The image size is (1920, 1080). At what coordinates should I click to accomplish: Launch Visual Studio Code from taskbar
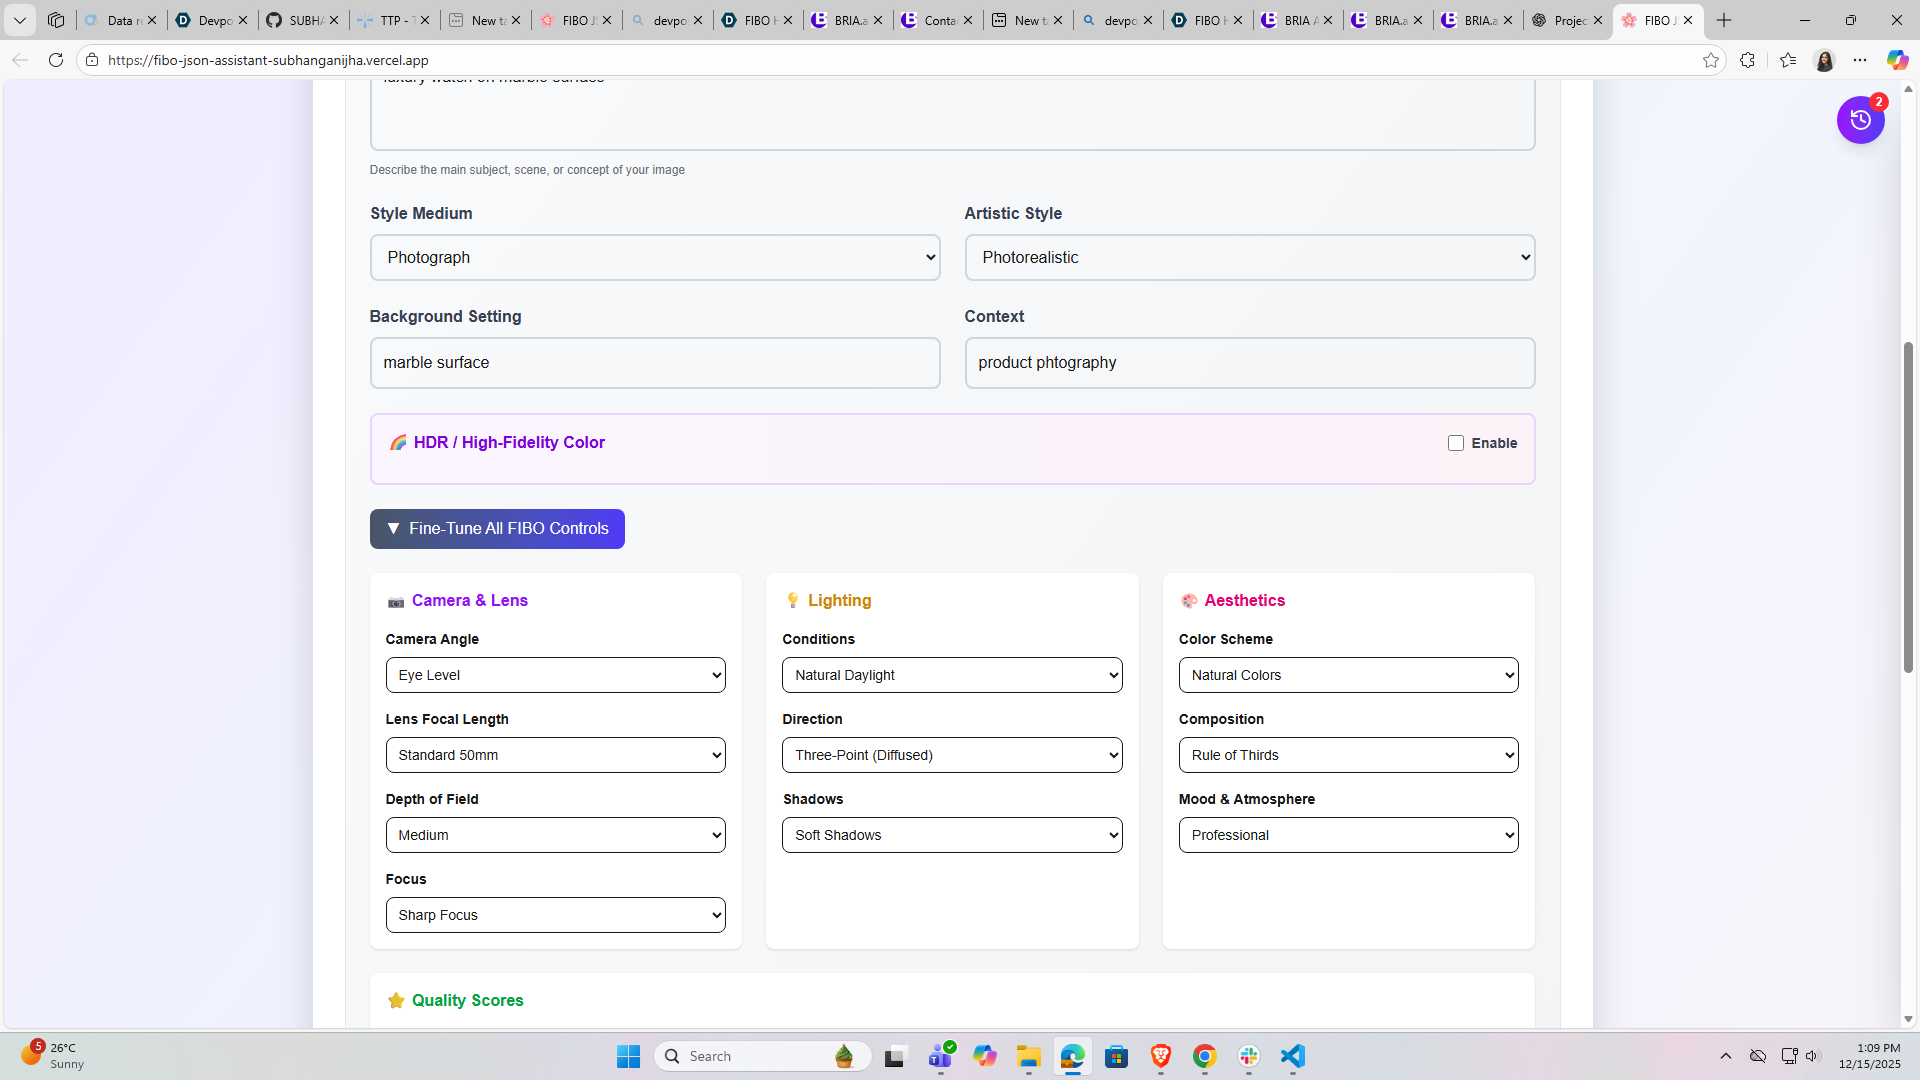point(1293,1056)
